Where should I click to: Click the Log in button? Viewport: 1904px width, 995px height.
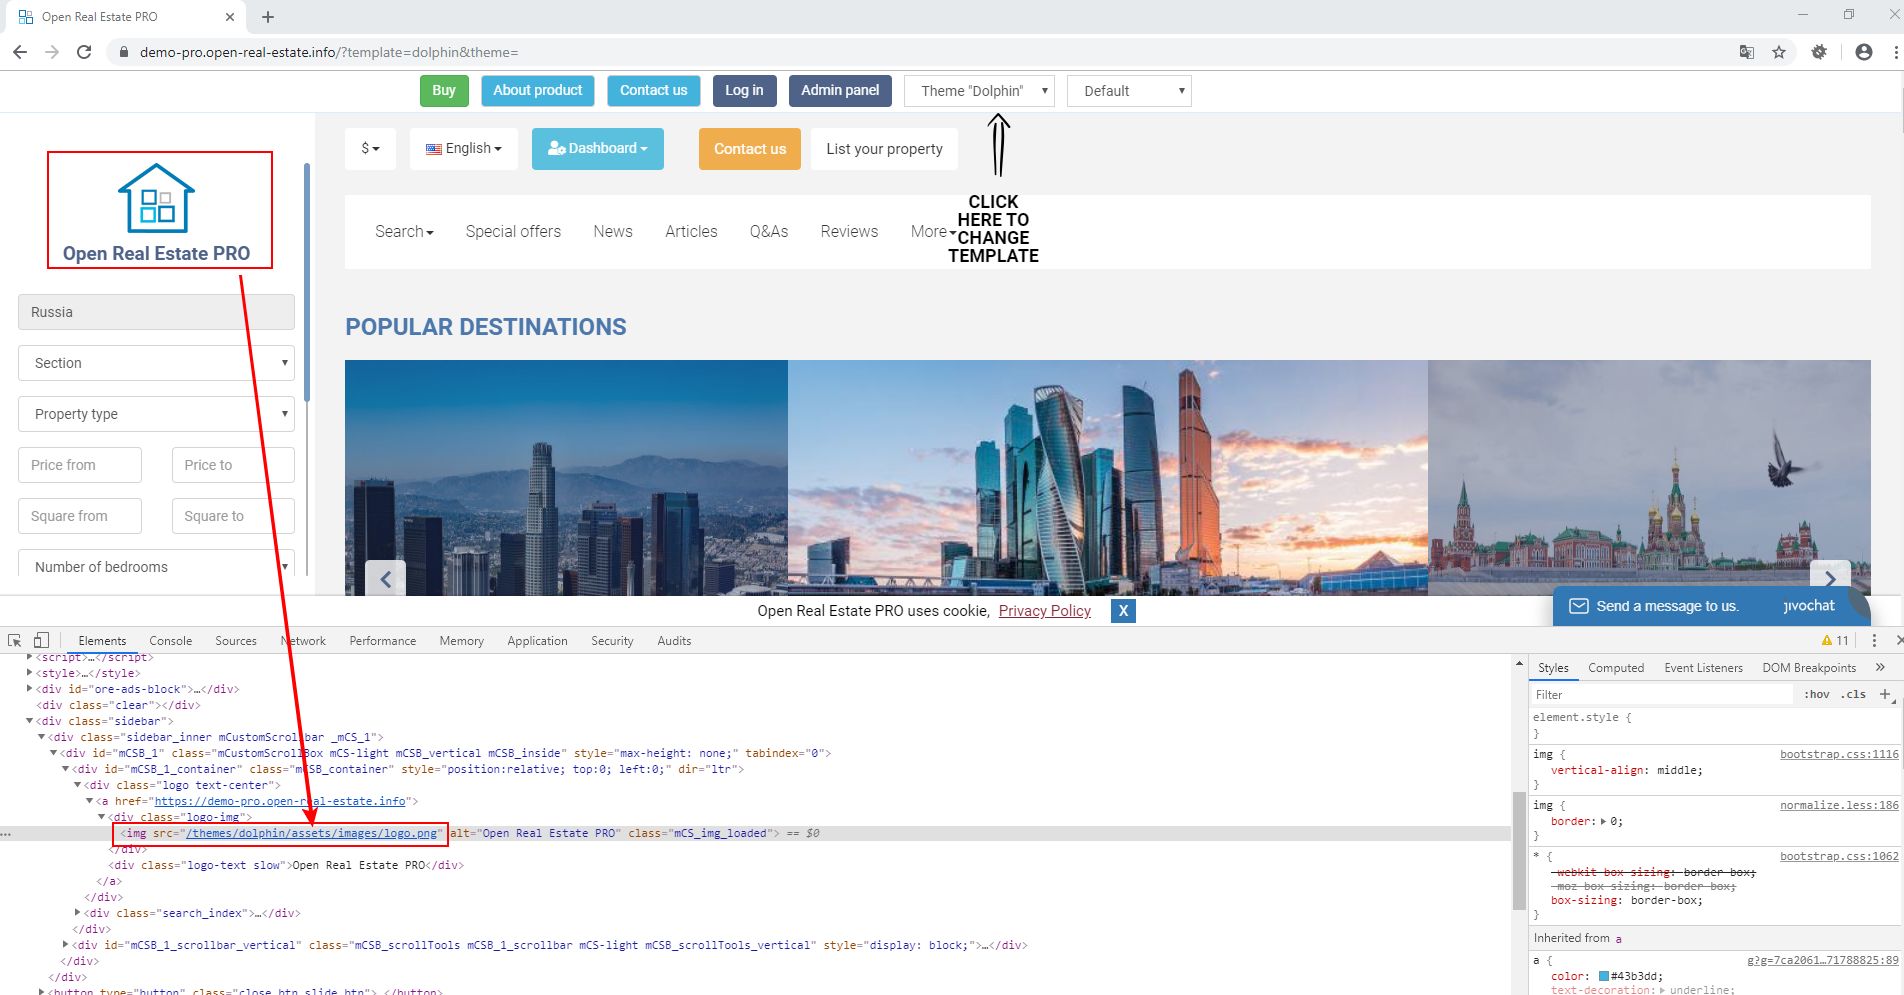pyautogui.click(x=744, y=90)
